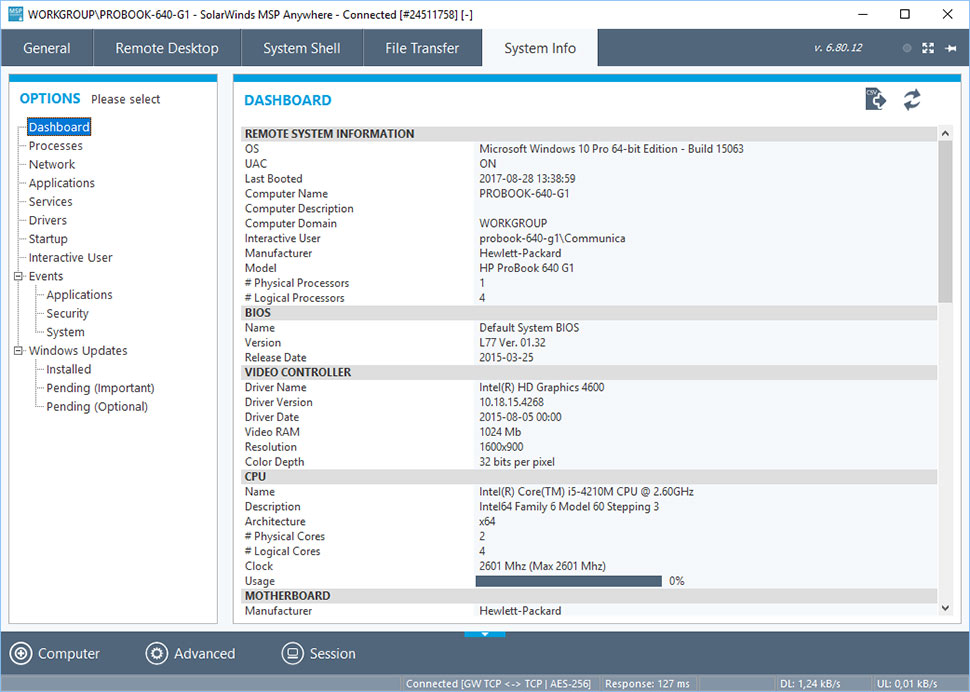Collapse the Events tree node
The image size is (970, 692).
pos(19,276)
